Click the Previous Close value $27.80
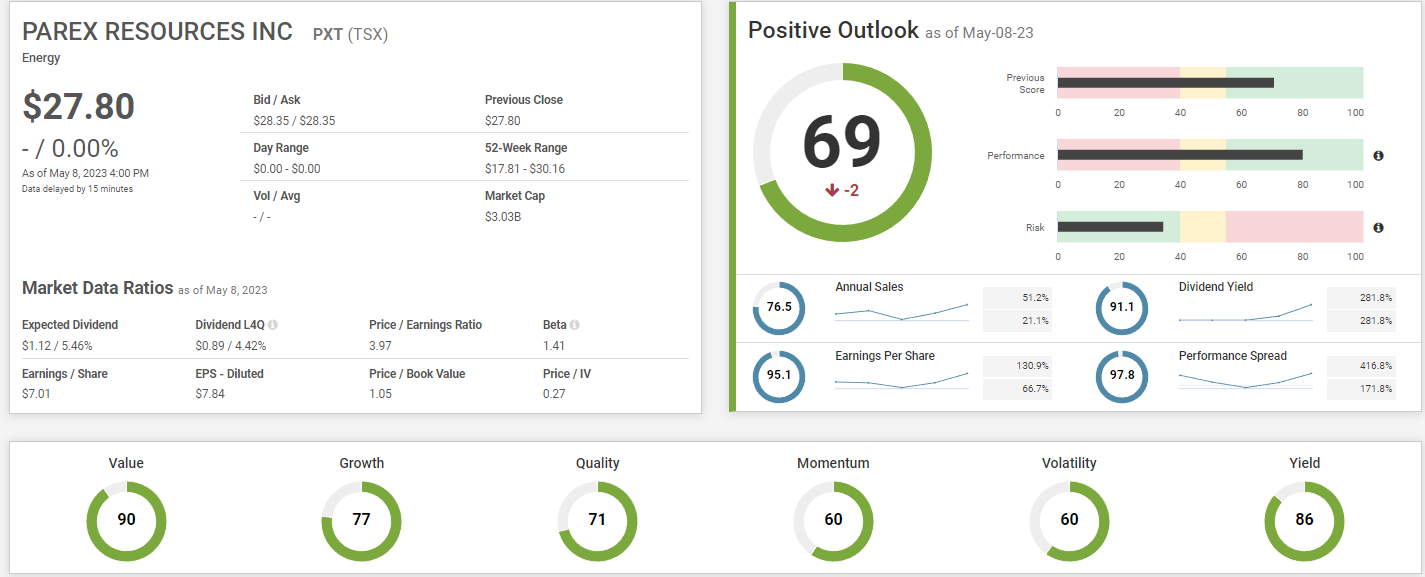This screenshot has width=1425, height=577. coord(503,121)
